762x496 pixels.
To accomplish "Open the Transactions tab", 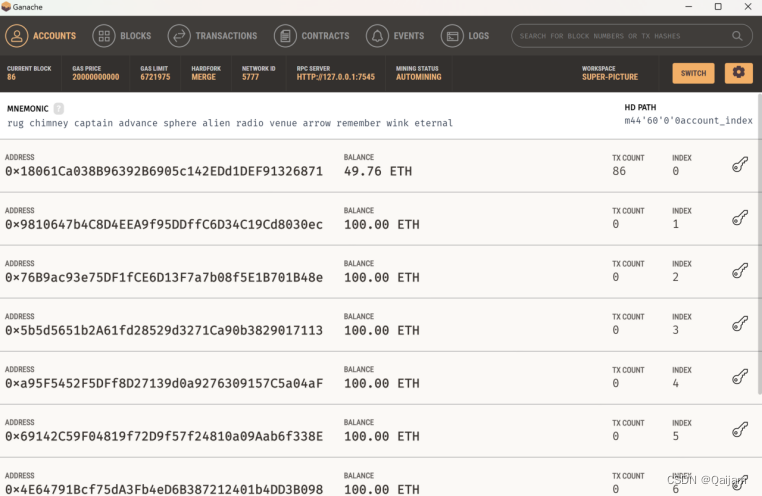I will [x=212, y=36].
